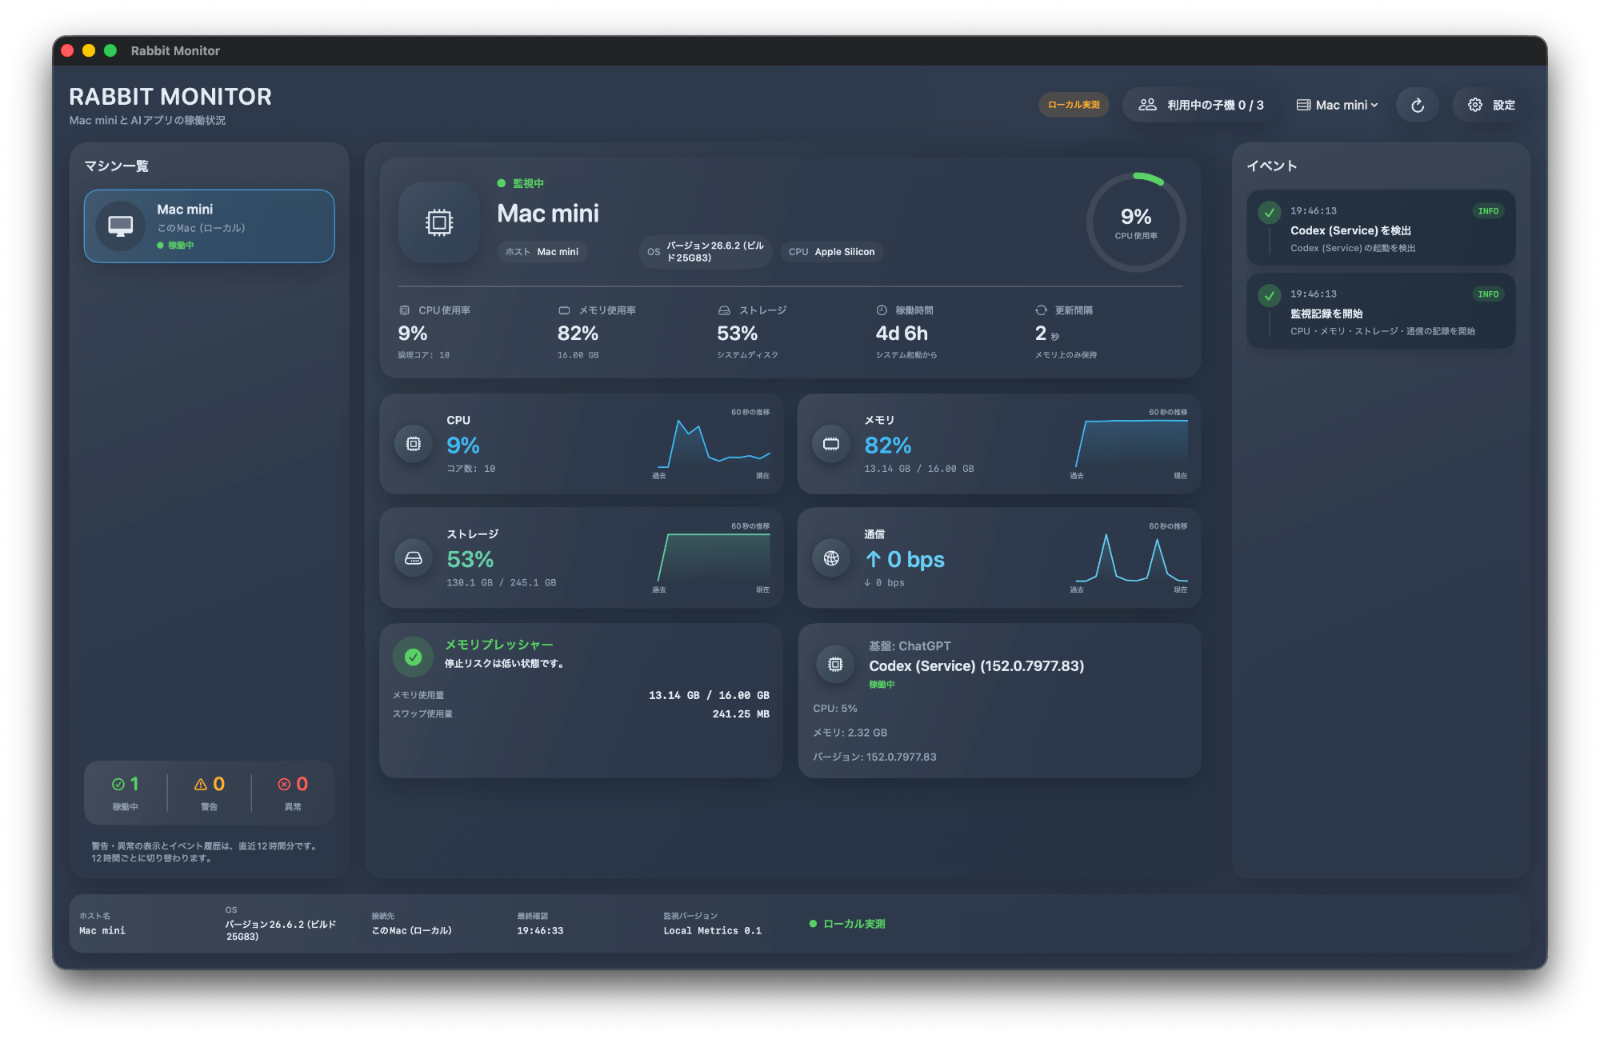The image size is (1600, 1039).
Task: Click the large CPU chip icon beside Mac mini
Action: tap(439, 222)
